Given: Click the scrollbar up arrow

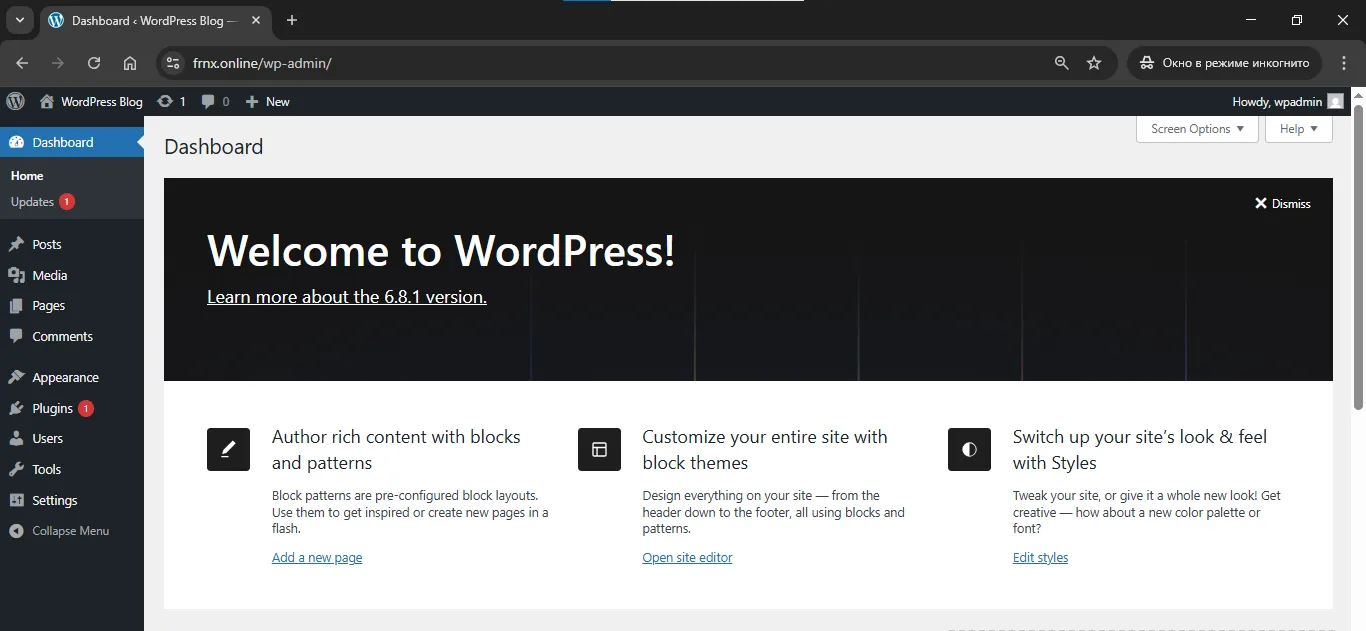Looking at the screenshot, I should pos(1359,96).
